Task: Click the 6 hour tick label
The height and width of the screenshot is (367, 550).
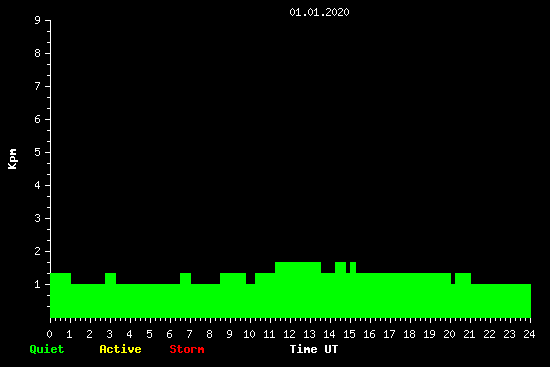Action: [169, 334]
